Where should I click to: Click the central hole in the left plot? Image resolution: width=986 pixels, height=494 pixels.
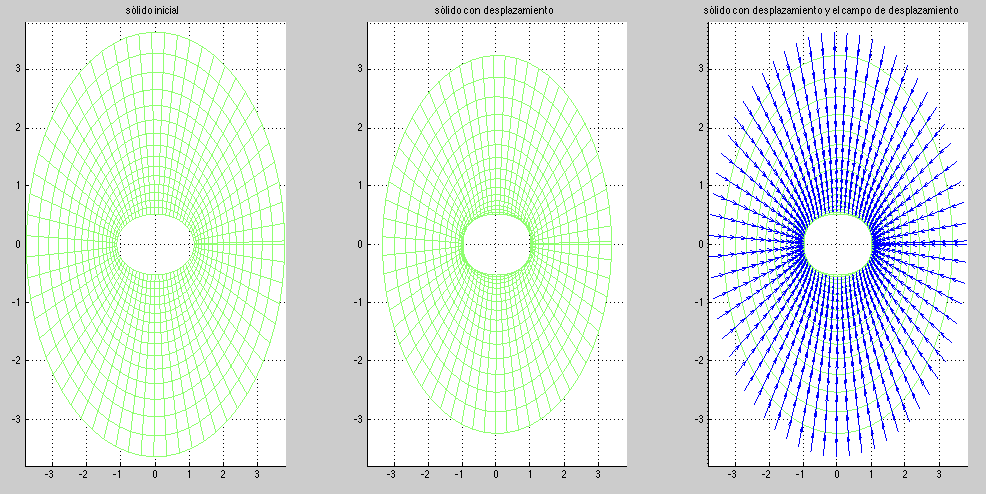tap(155, 244)
